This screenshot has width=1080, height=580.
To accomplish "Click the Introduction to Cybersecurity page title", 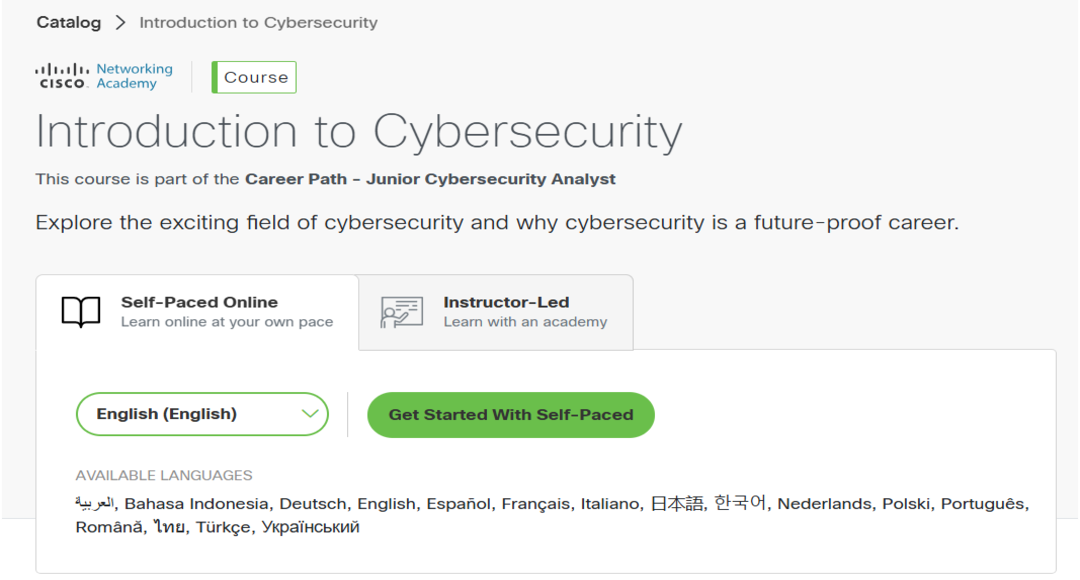I will (x=359, y=132).
